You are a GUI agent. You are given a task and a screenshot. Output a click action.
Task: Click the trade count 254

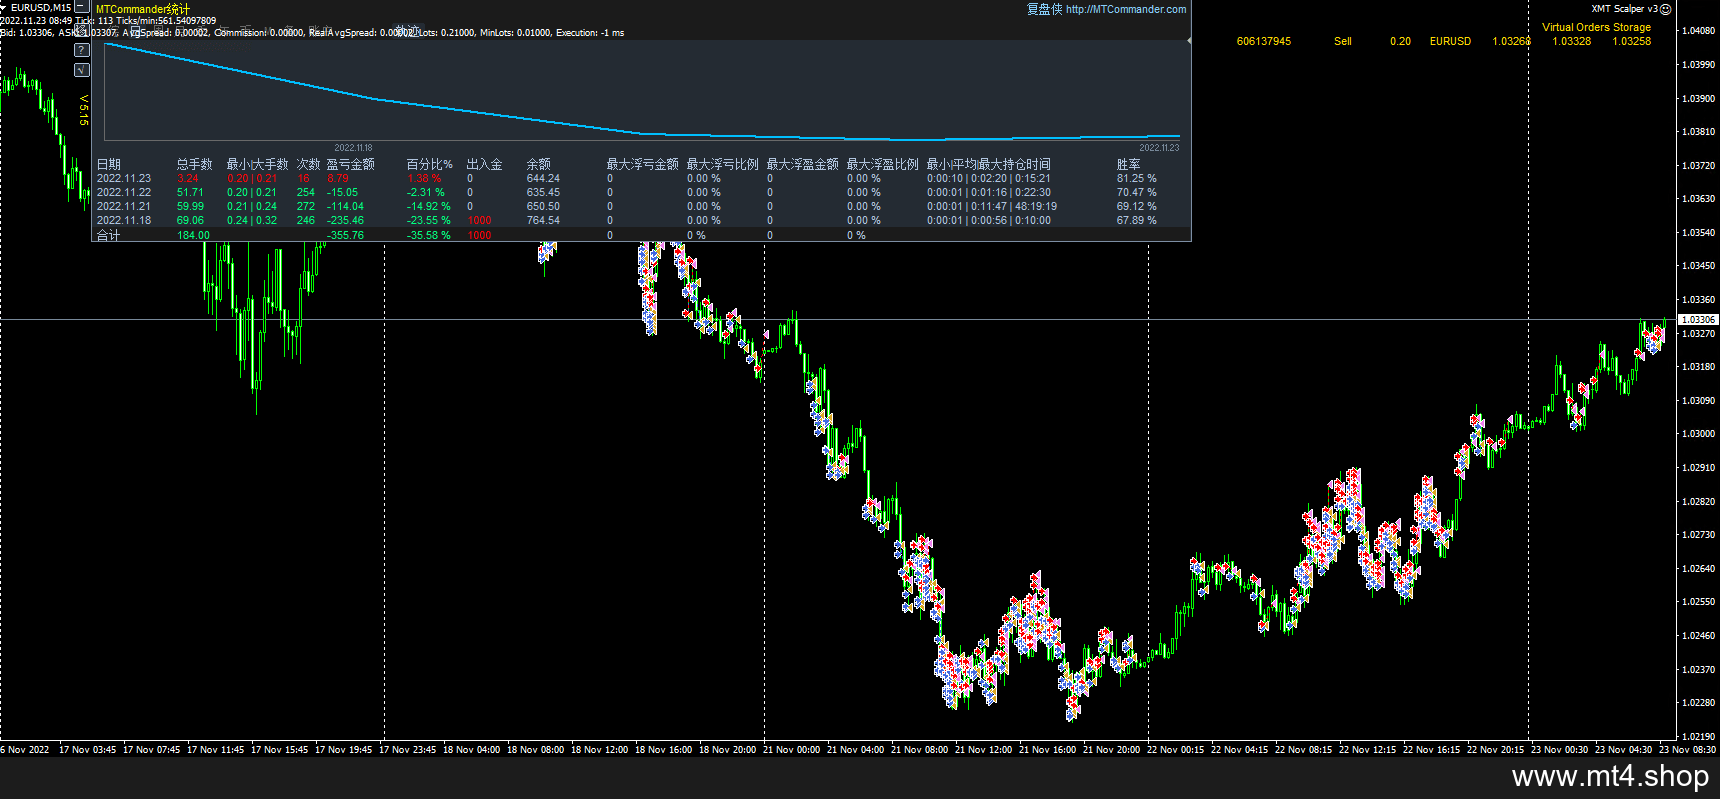[306, 192]
